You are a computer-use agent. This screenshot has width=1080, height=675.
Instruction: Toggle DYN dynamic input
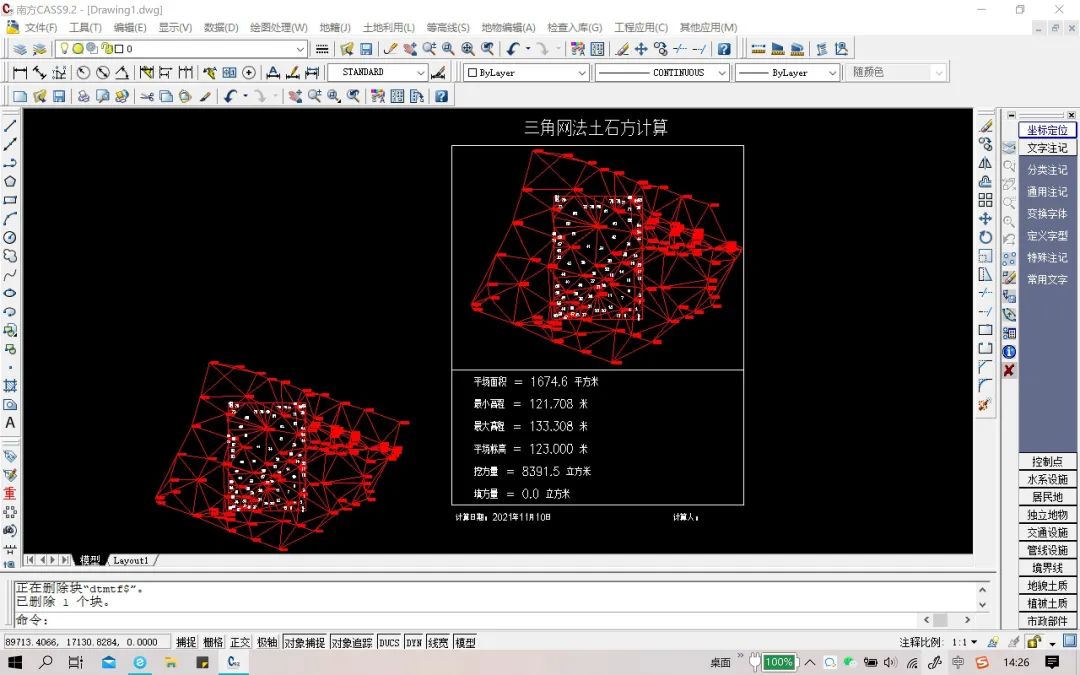point(414,643)
